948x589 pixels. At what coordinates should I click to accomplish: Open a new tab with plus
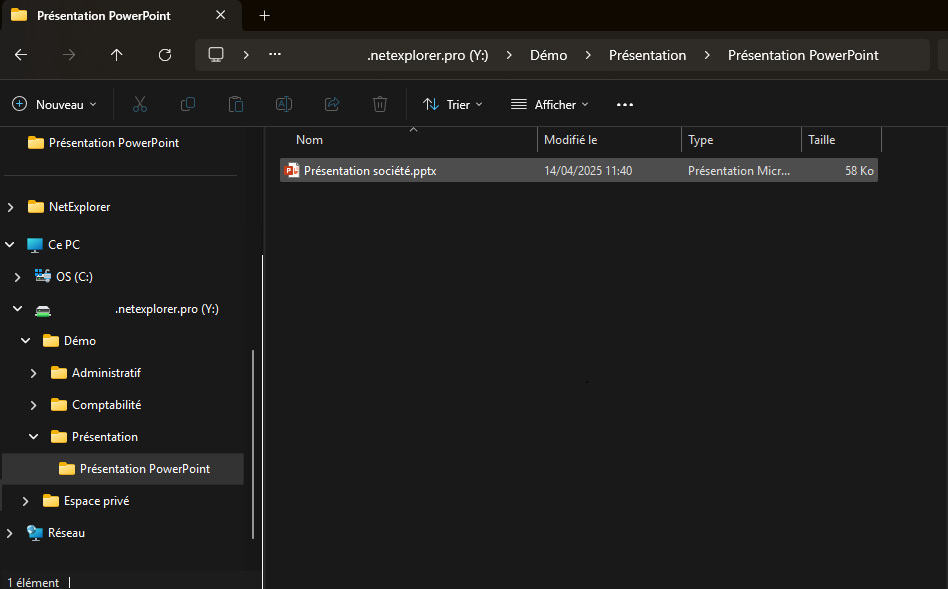264,16
